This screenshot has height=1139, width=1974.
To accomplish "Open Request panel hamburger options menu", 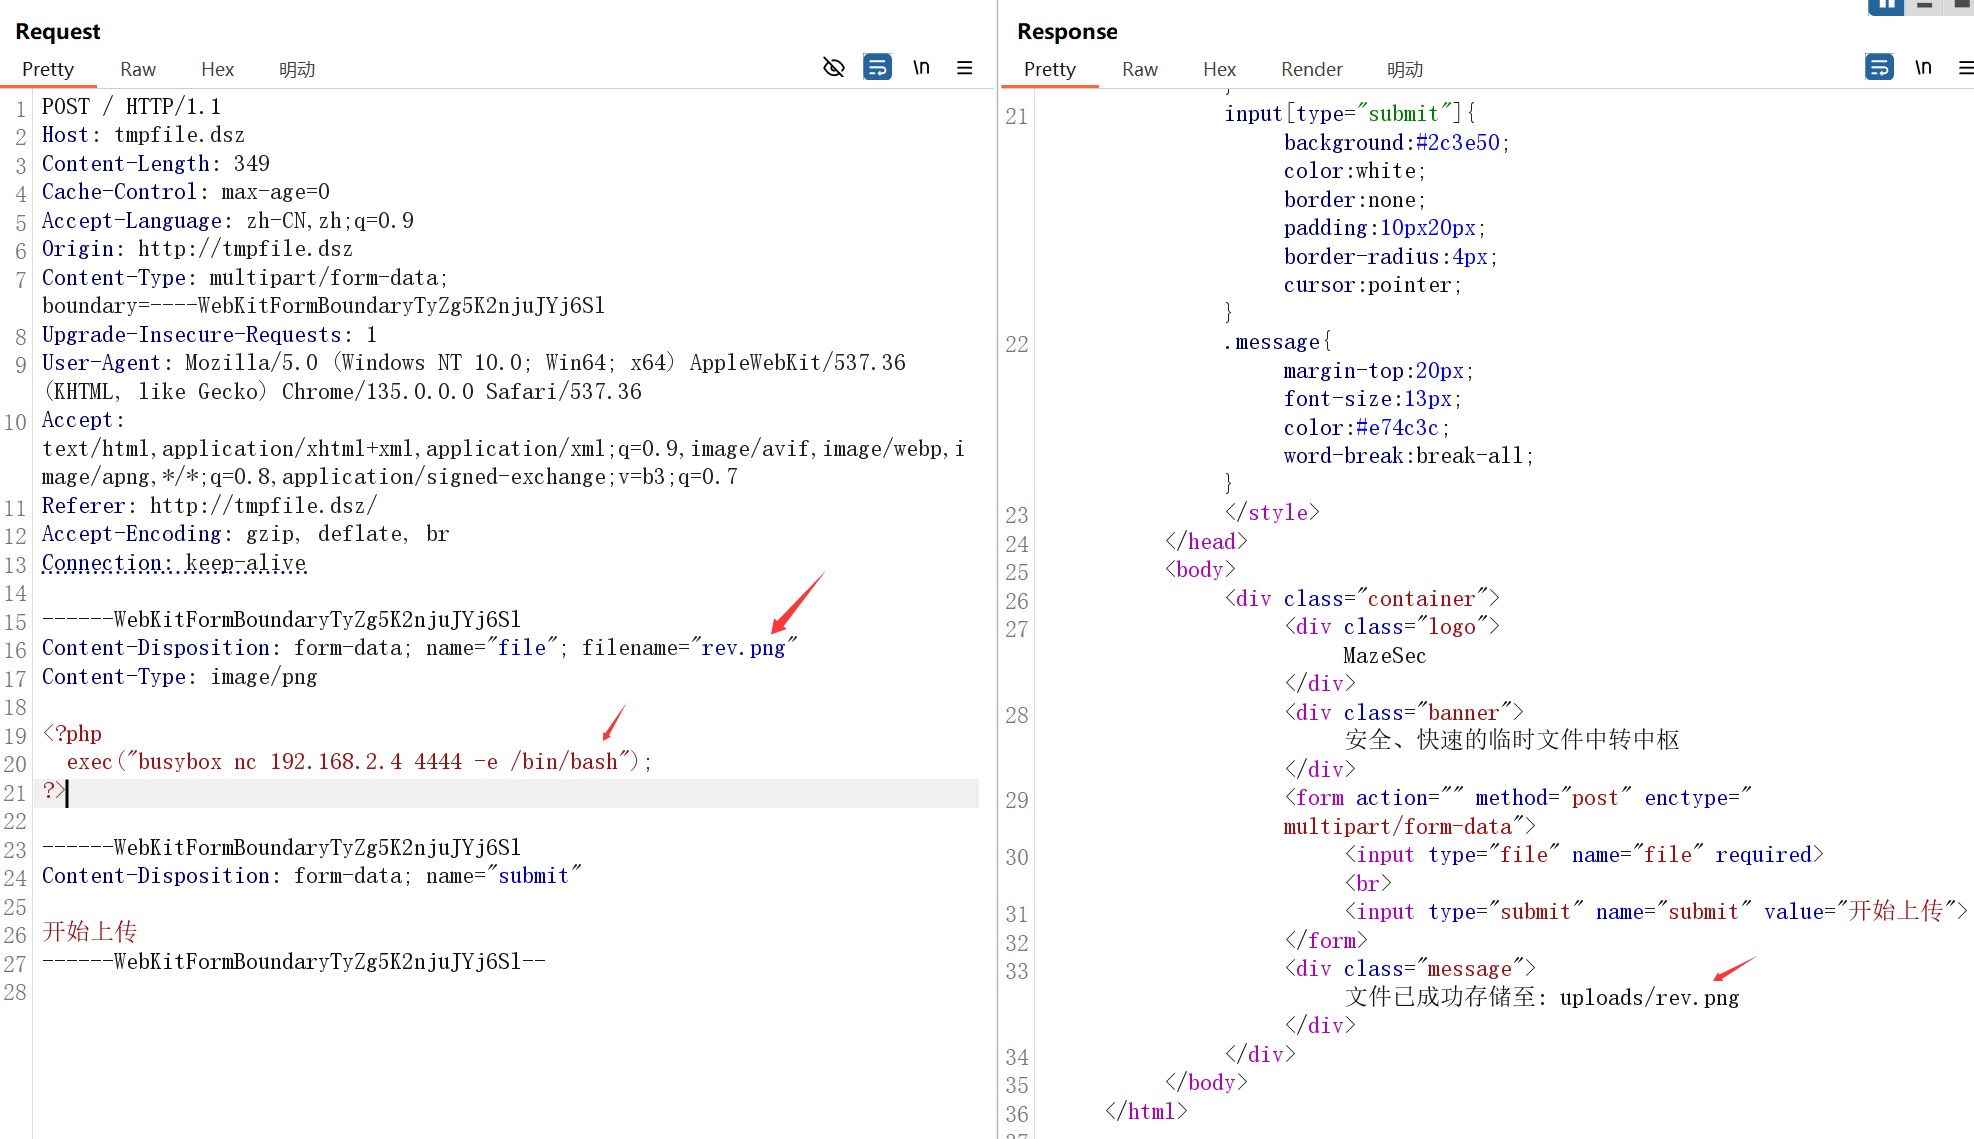I will point(964,68).
